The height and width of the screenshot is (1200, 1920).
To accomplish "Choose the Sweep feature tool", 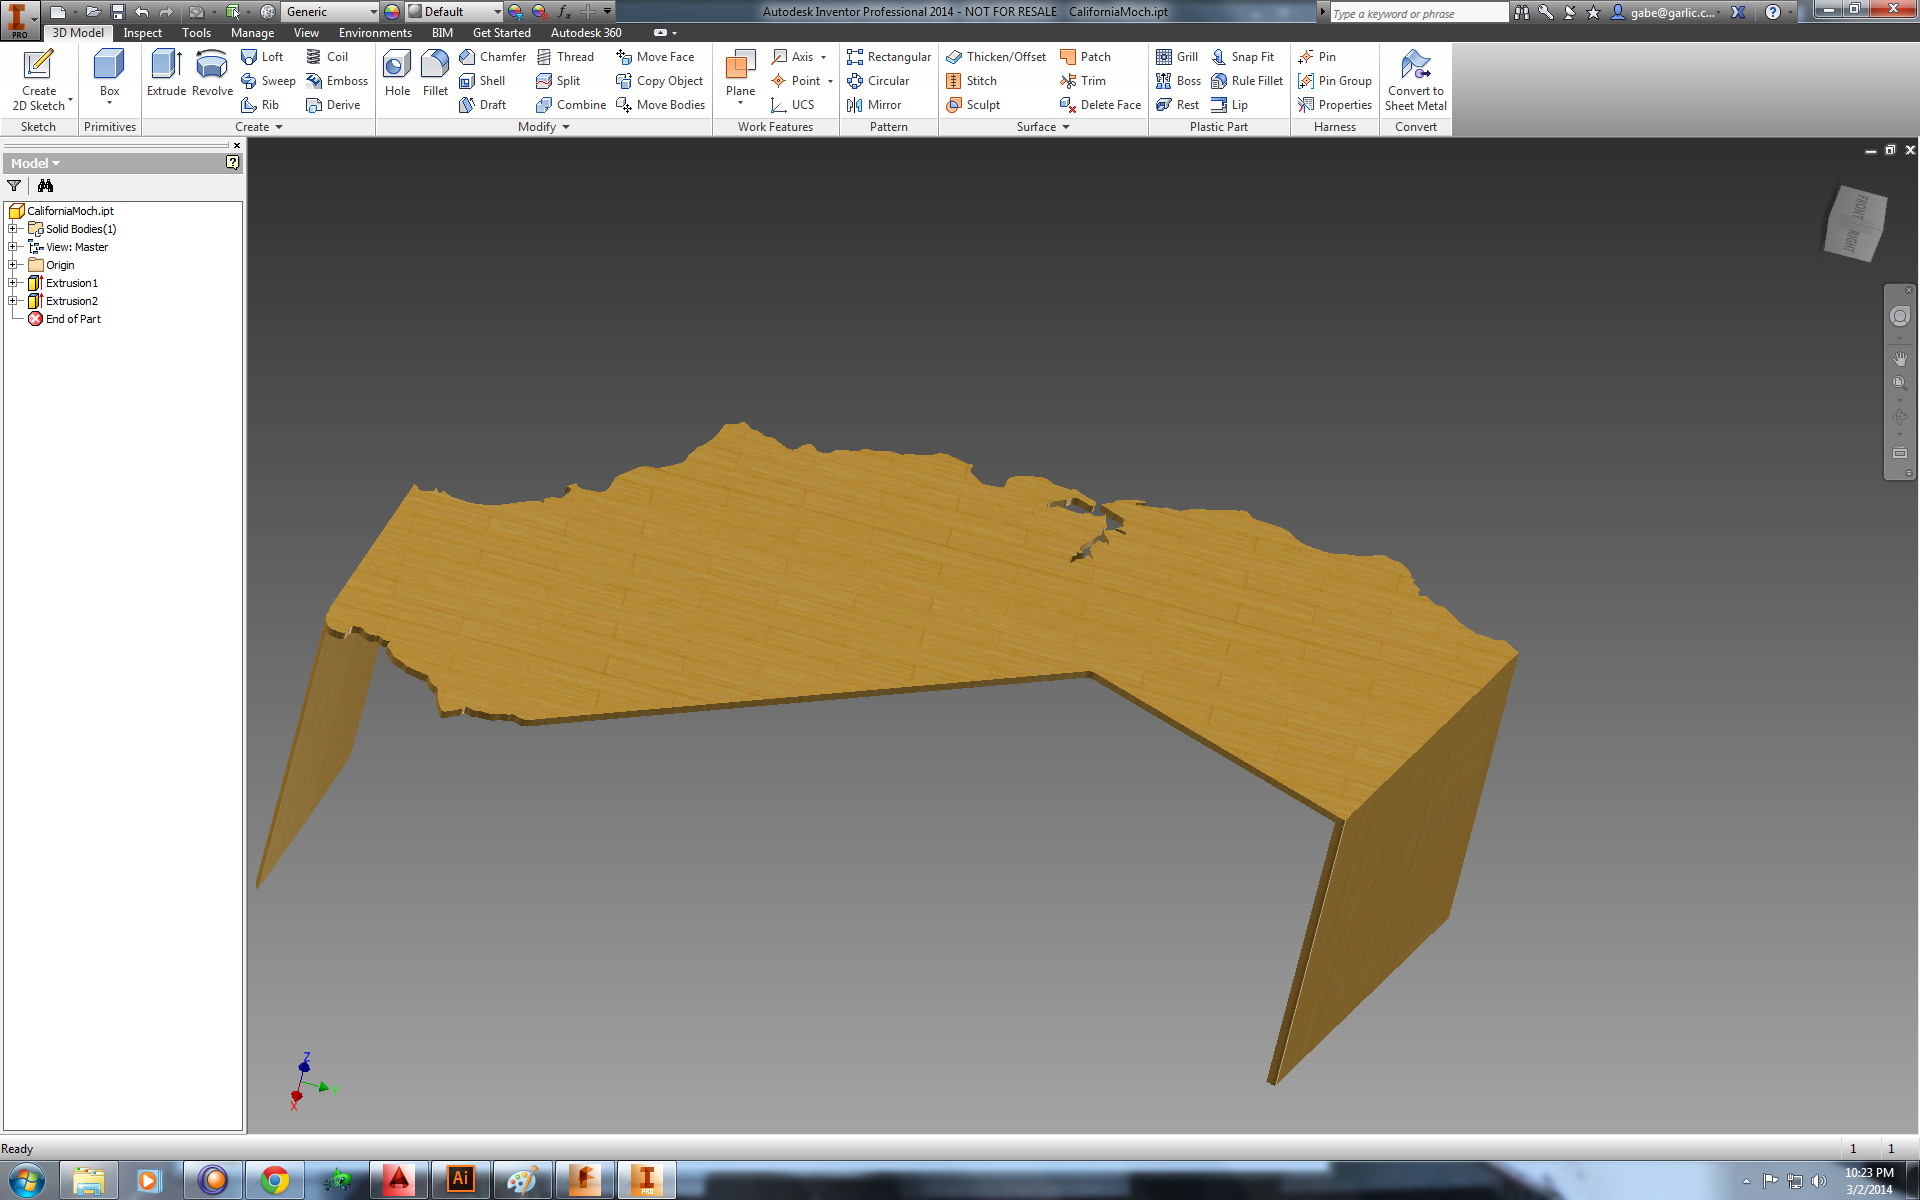I will (x=268, y=81).
